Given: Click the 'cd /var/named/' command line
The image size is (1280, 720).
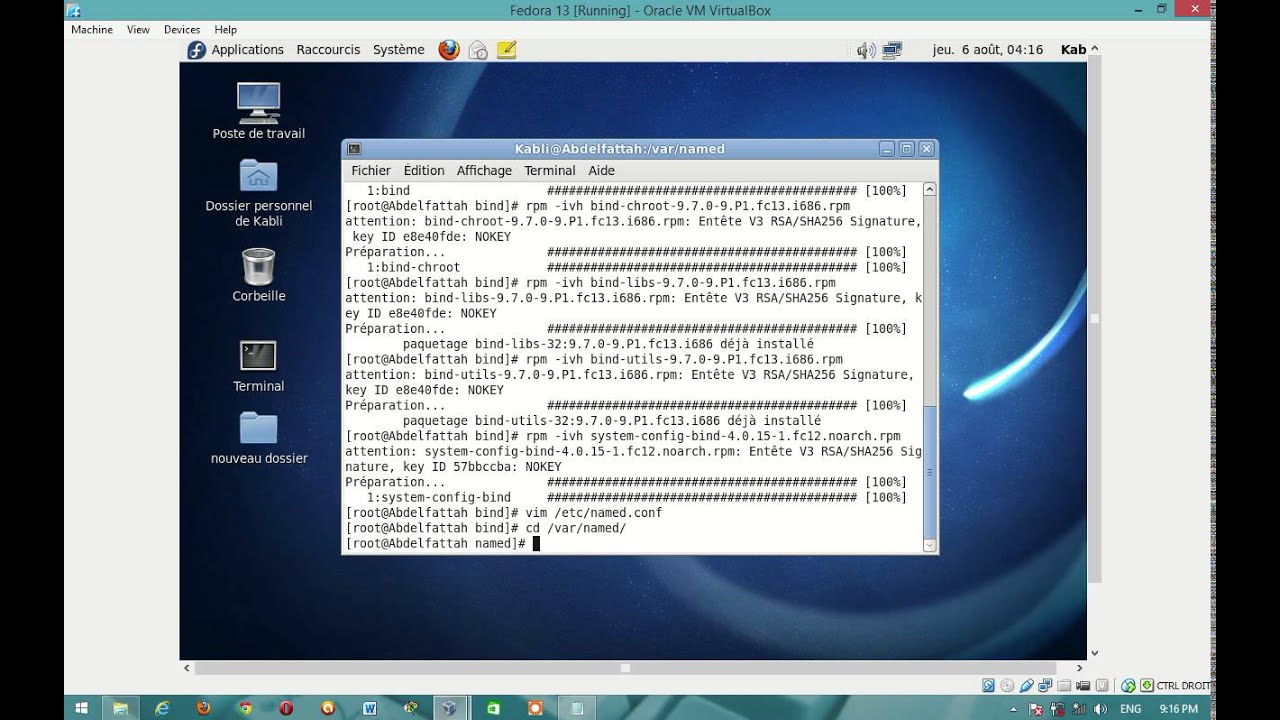Looking at the screenshot, I should pyautogui.click(x=486, y=528).
